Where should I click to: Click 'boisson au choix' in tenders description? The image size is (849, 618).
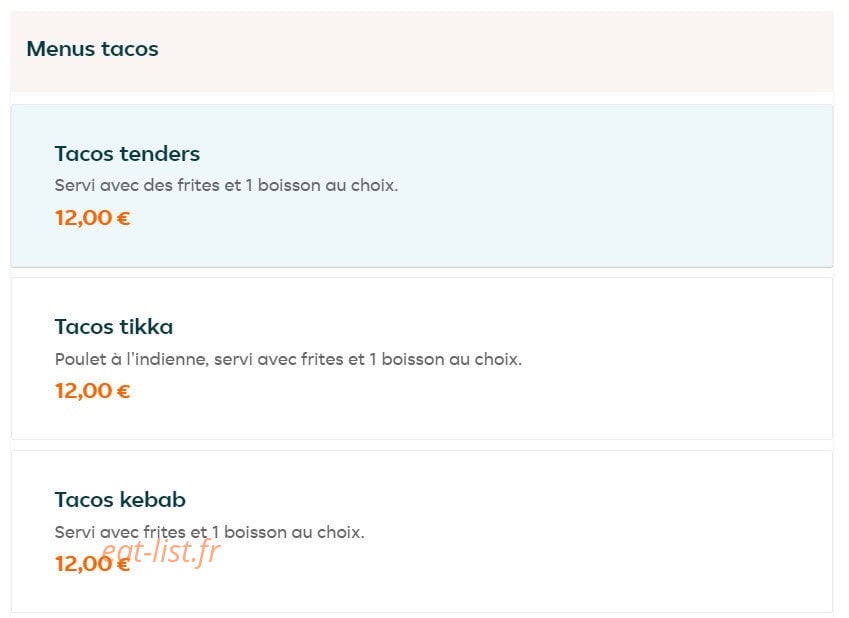(x=328, y=185)
